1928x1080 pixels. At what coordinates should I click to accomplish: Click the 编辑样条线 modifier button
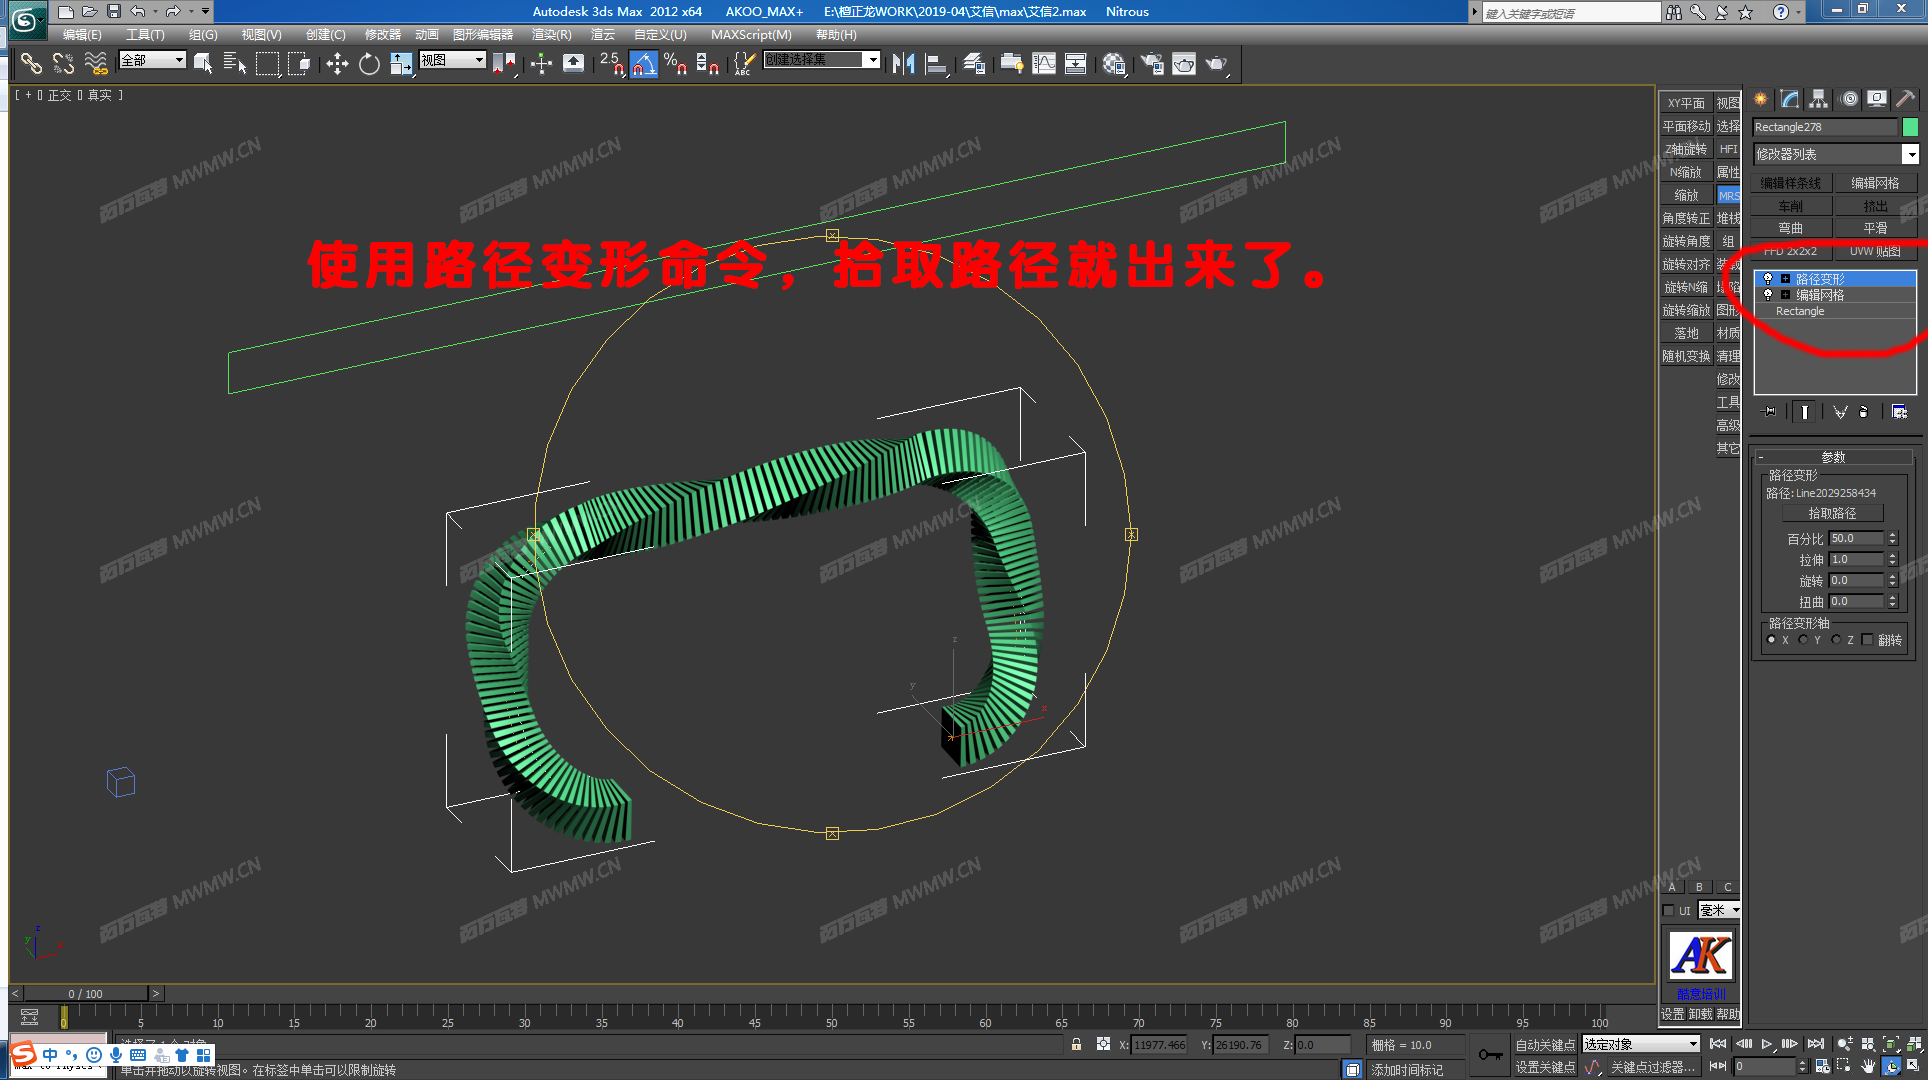pos(1791,183)
